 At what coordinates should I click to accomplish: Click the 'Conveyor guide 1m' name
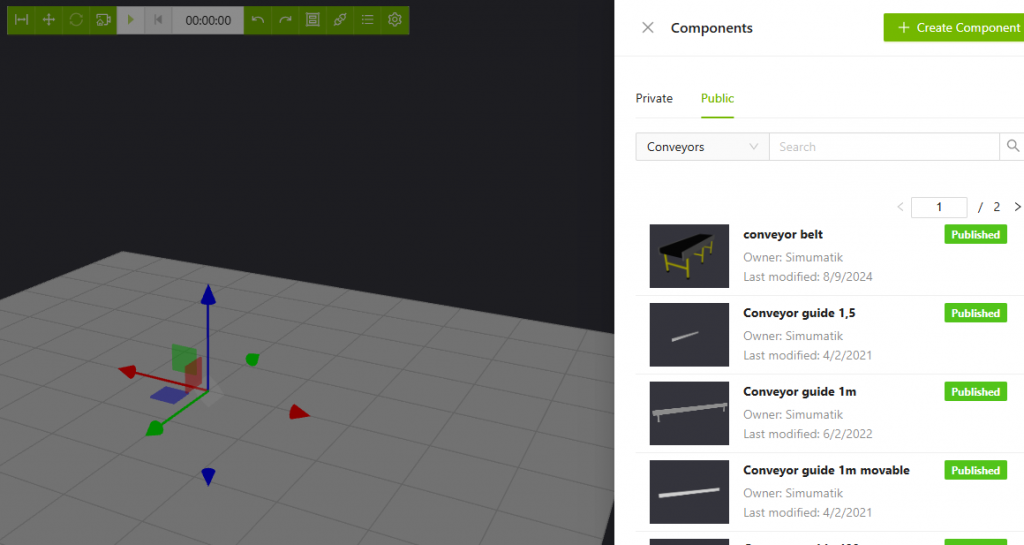[x=799, y=392]
